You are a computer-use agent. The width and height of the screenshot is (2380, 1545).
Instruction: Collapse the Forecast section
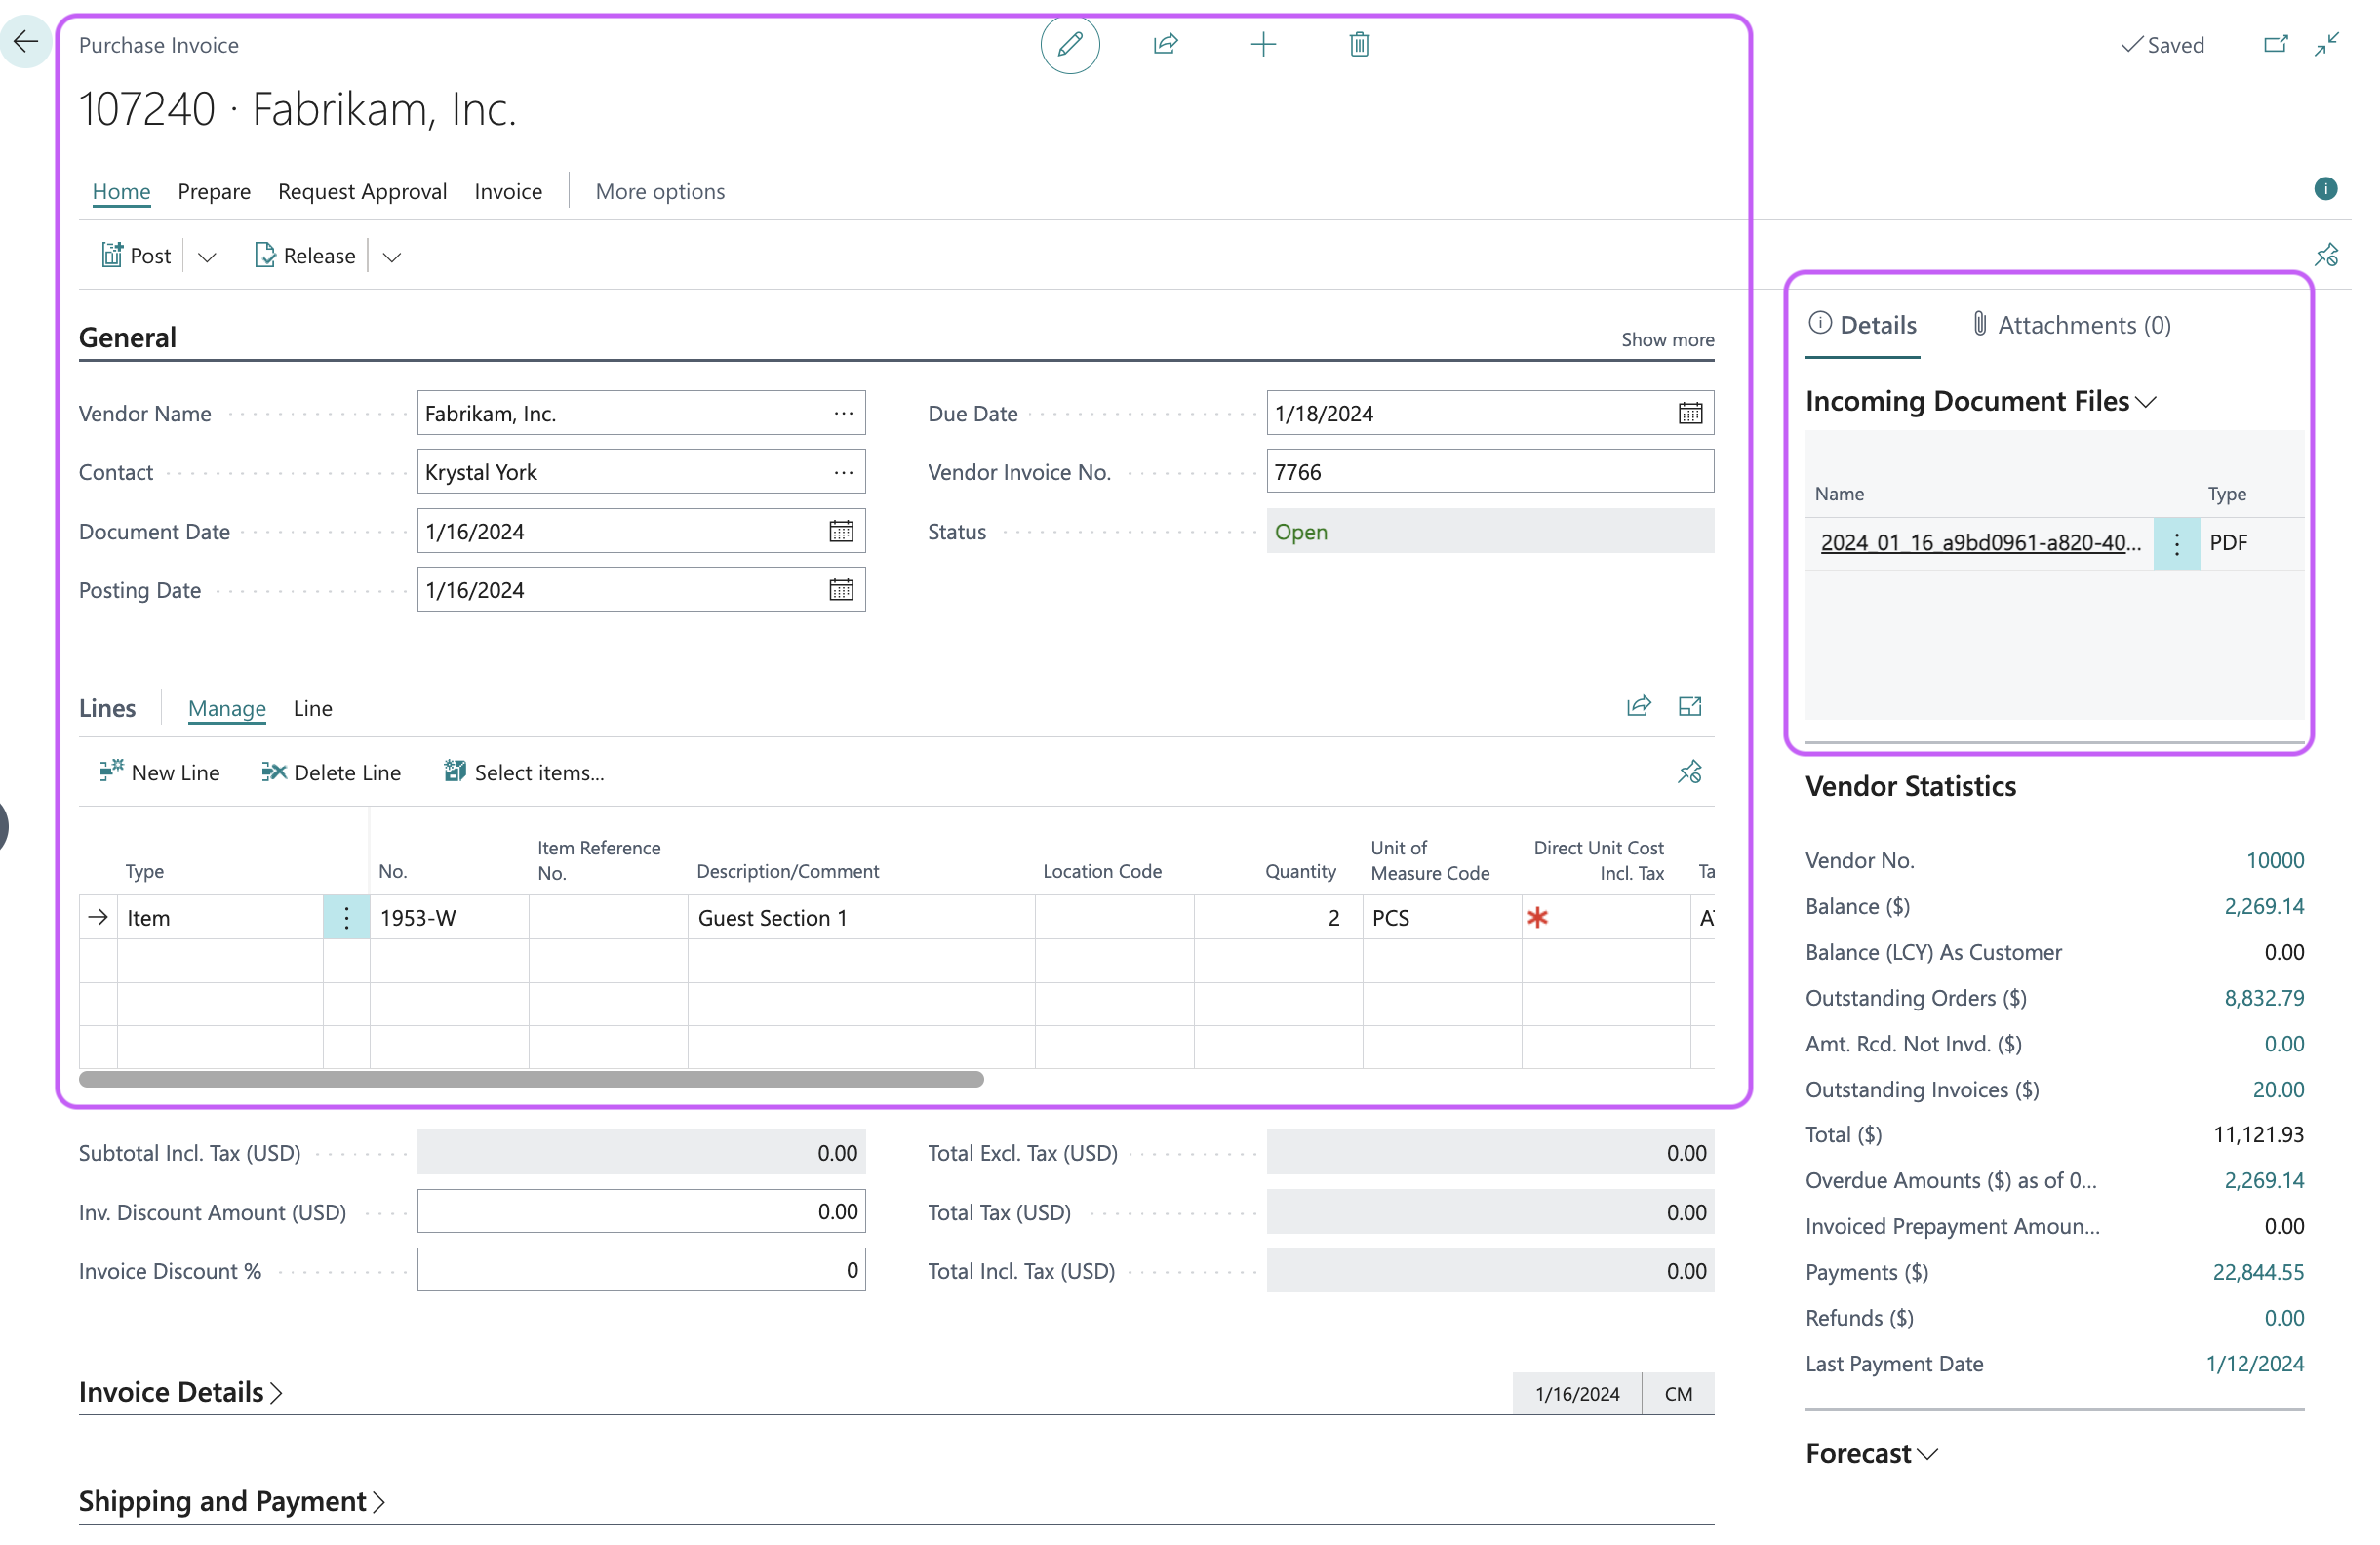[x=1872, y=1453]
